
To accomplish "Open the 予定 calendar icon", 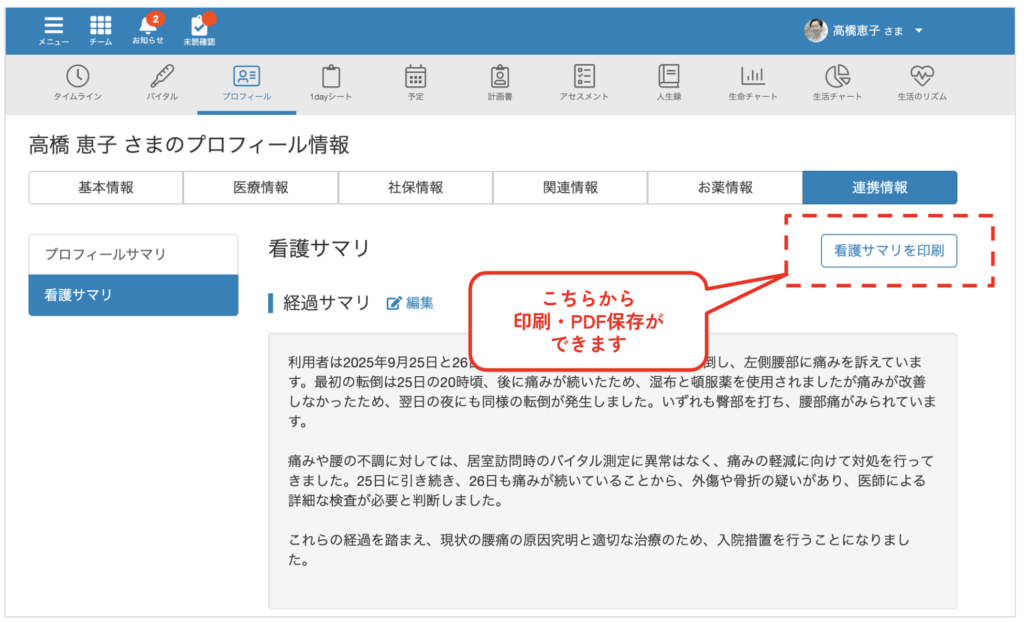I will pyautogui.click(x=415, y=77).
